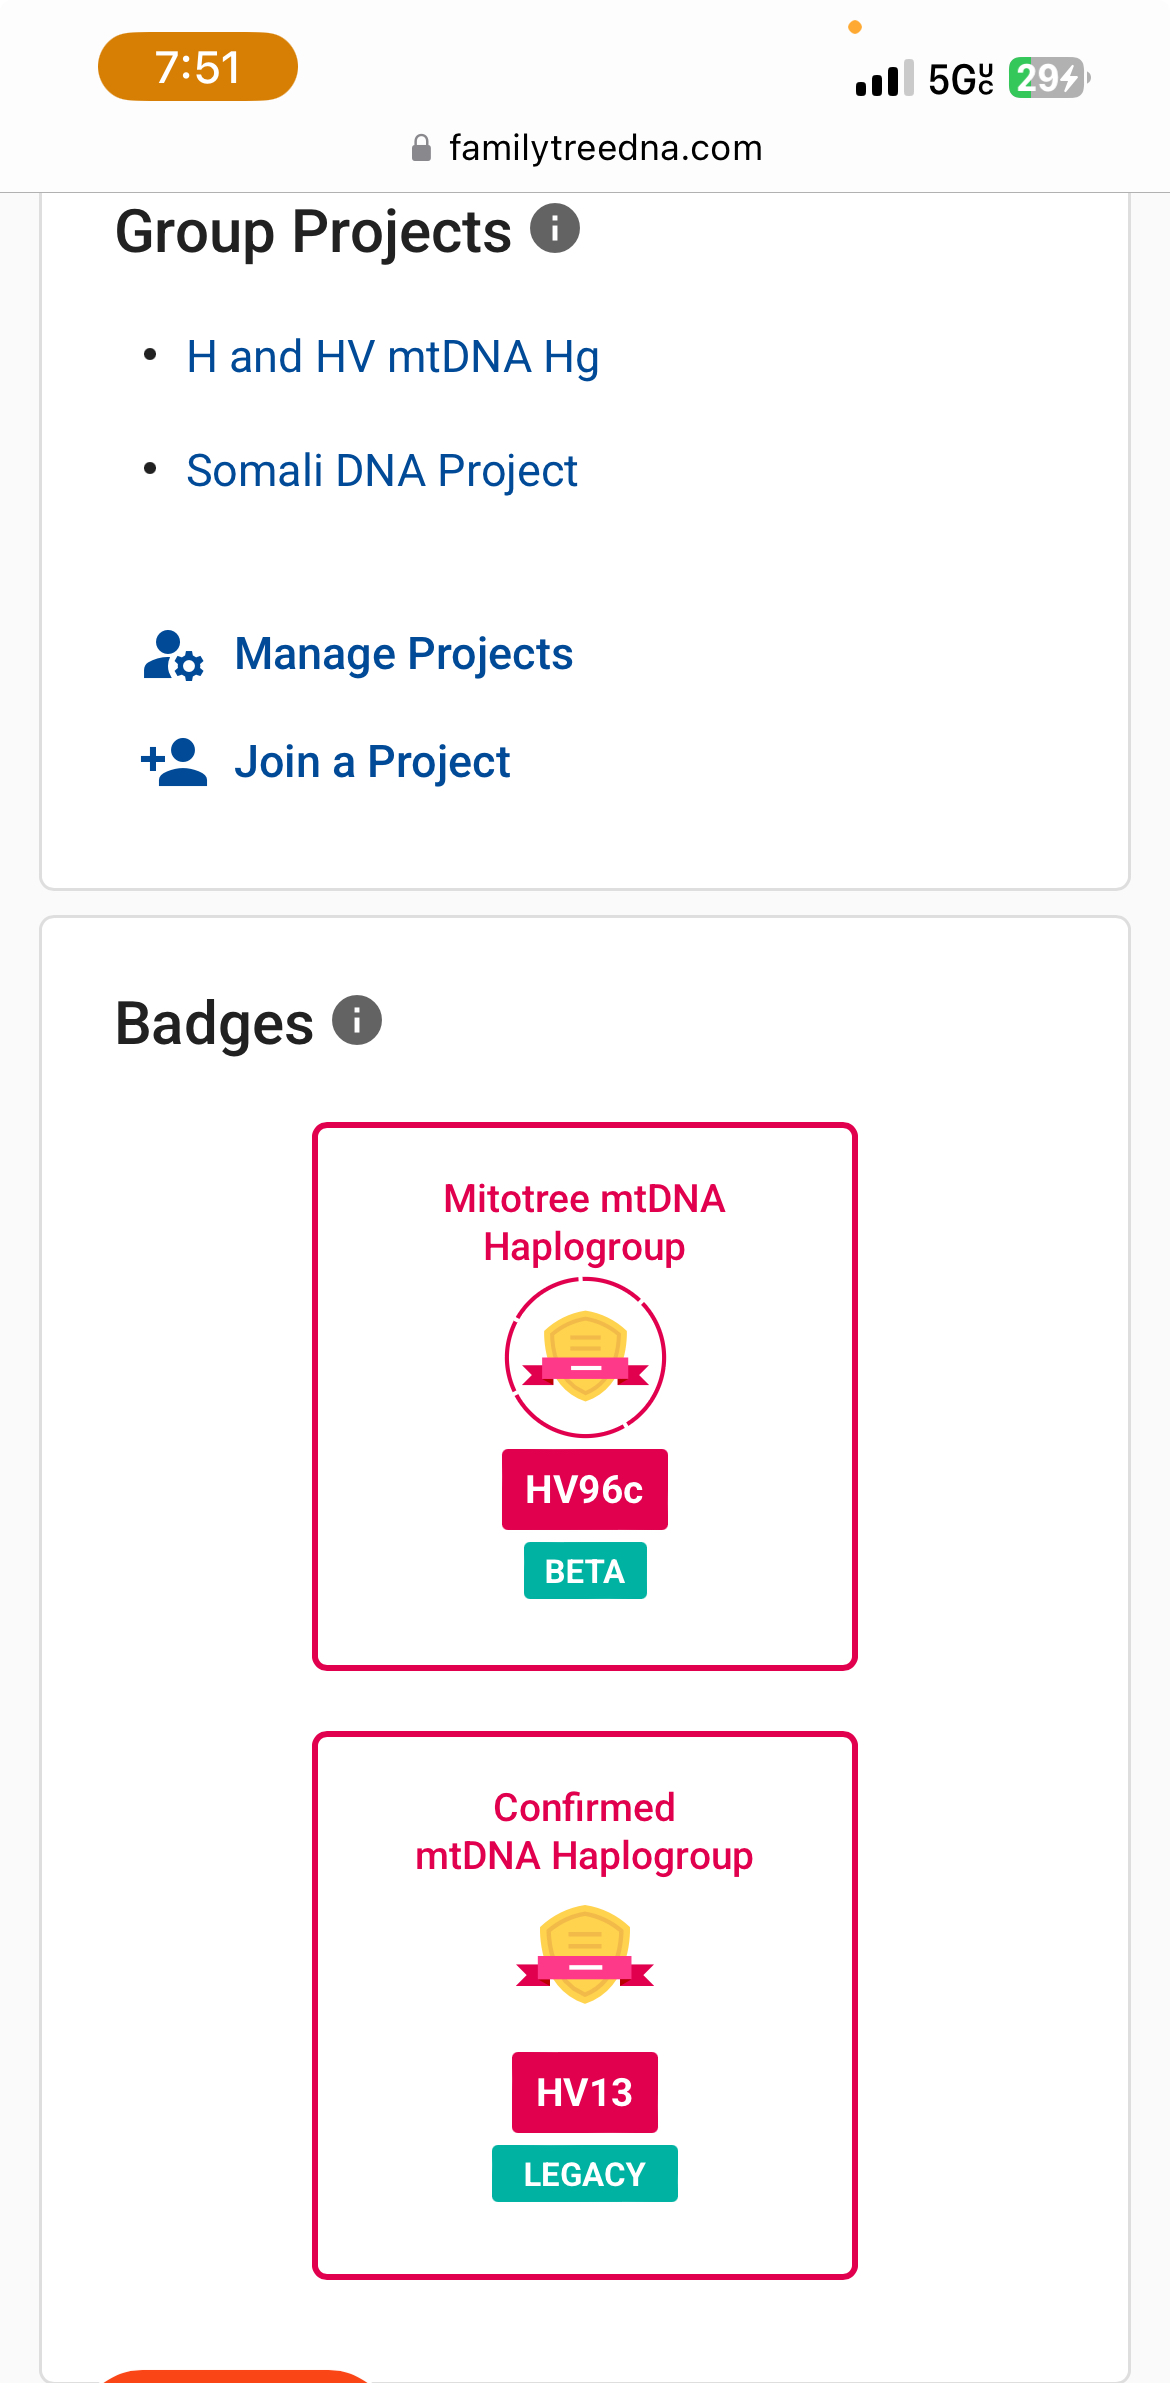Select the Join a Project link

[372, 762]
